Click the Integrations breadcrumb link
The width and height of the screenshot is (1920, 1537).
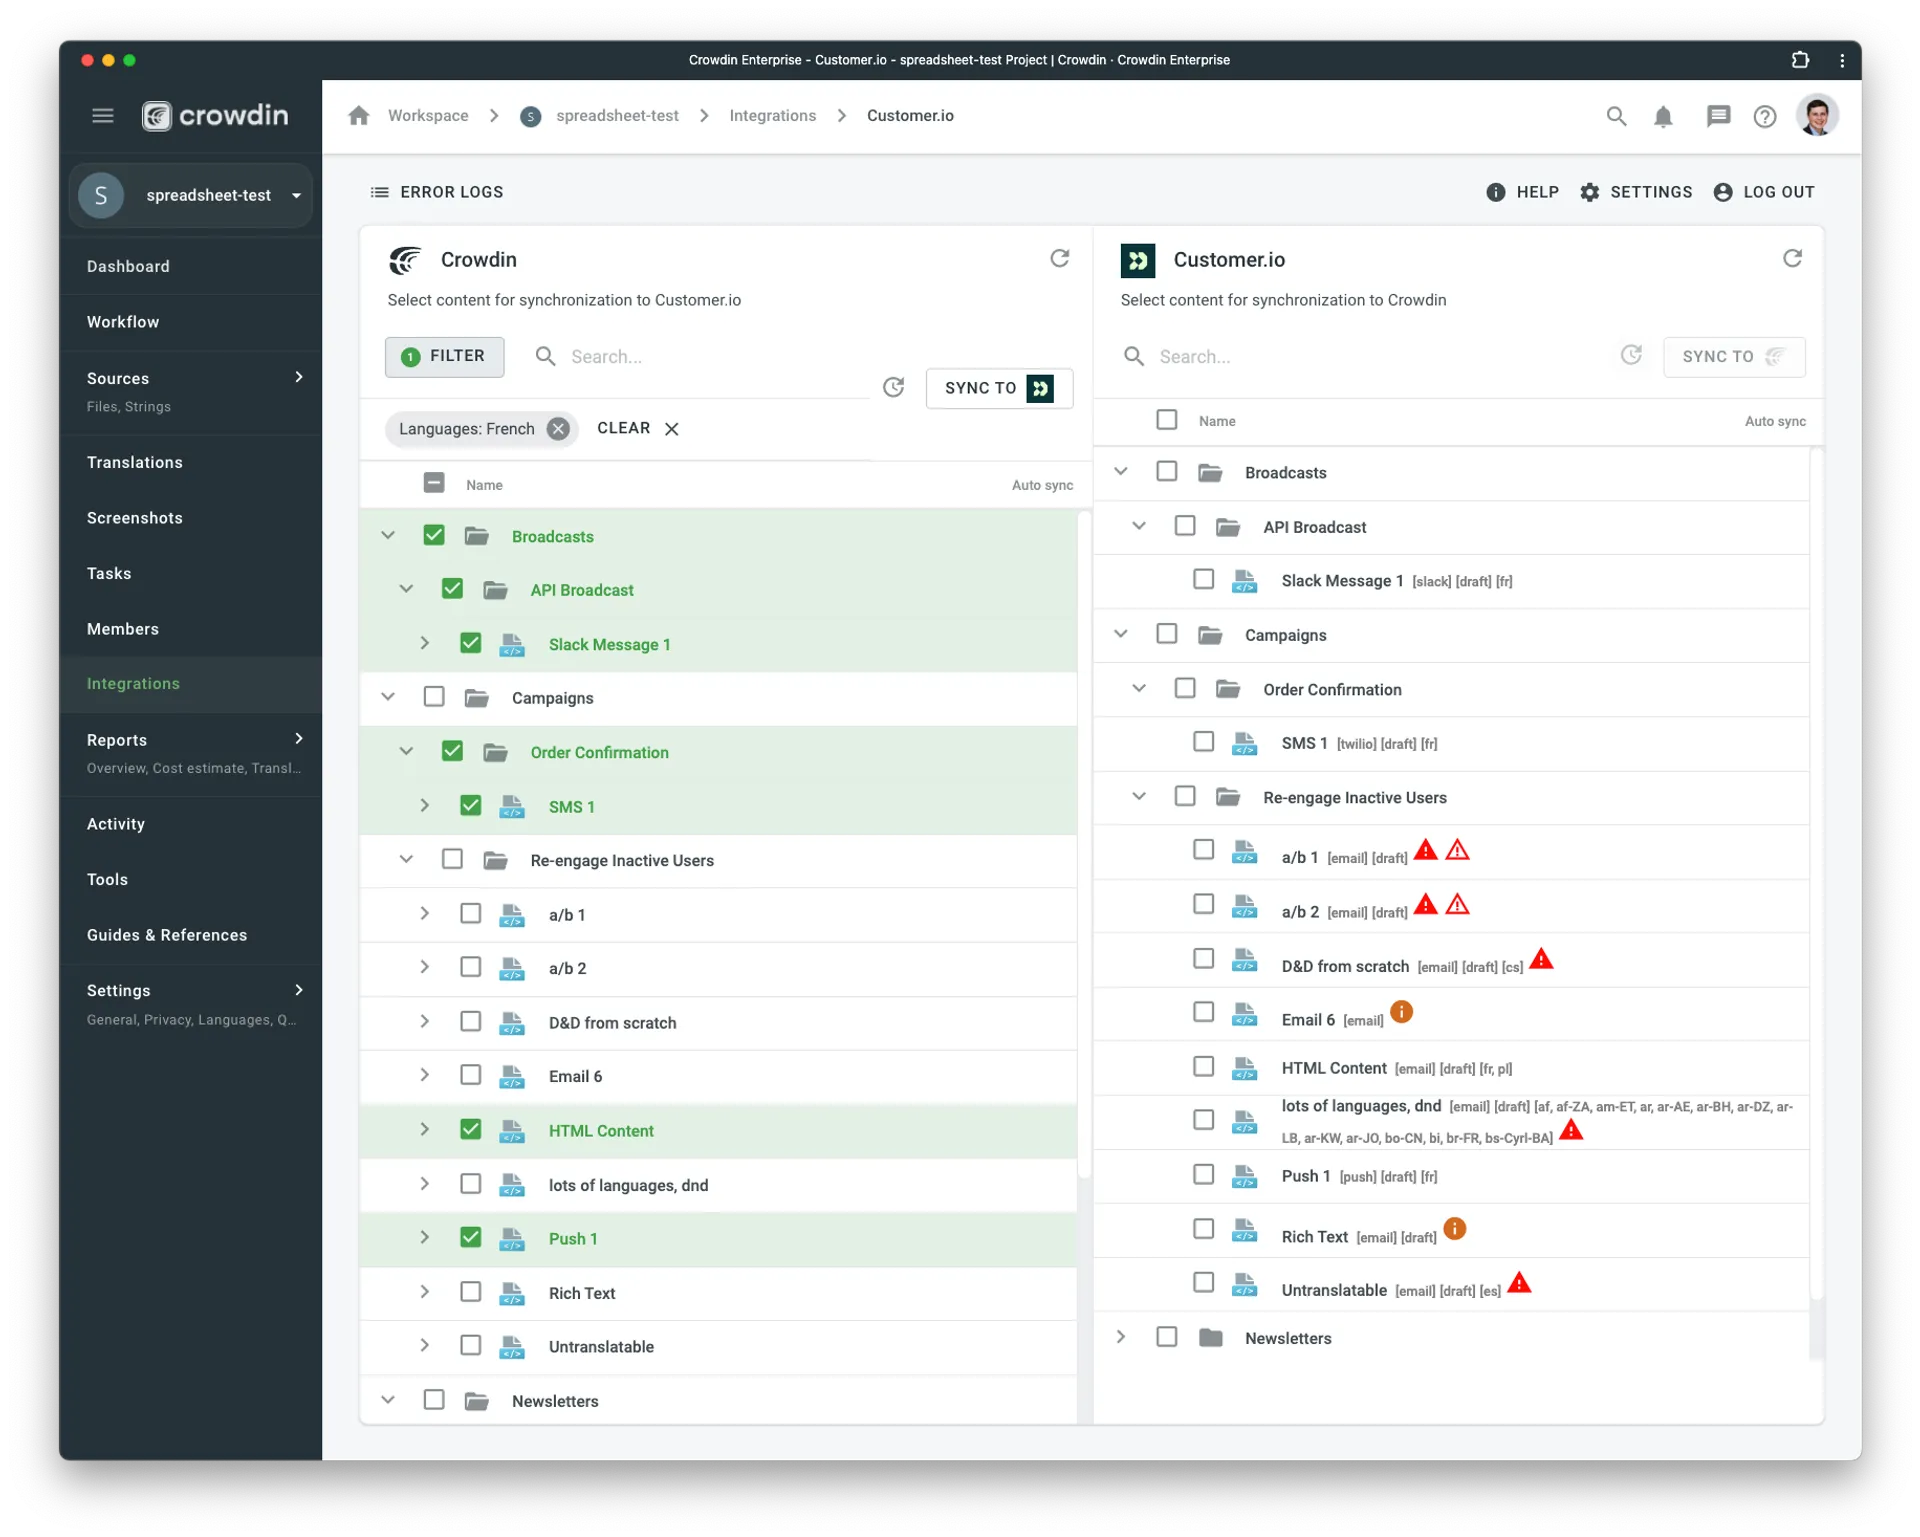click(x=772, y=116)
